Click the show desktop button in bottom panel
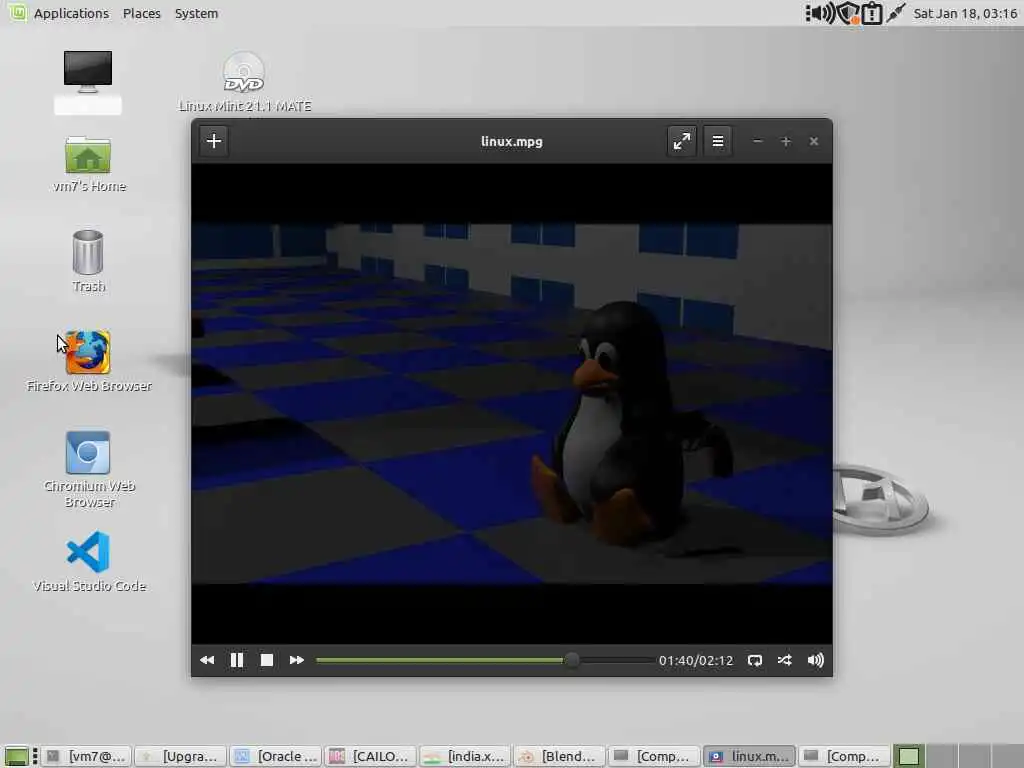This screenshot has width=1024, height=768. tap(16, 756)
